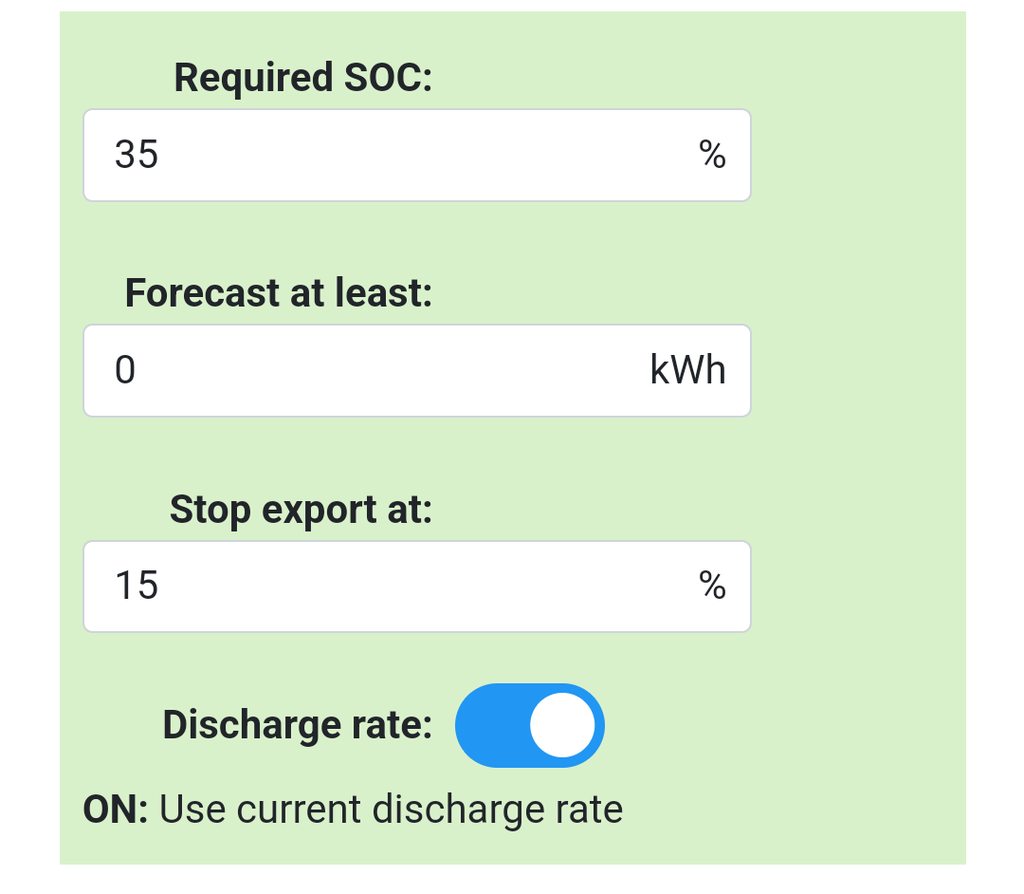Toggle the Discharge rate switch

pos(529,725)
